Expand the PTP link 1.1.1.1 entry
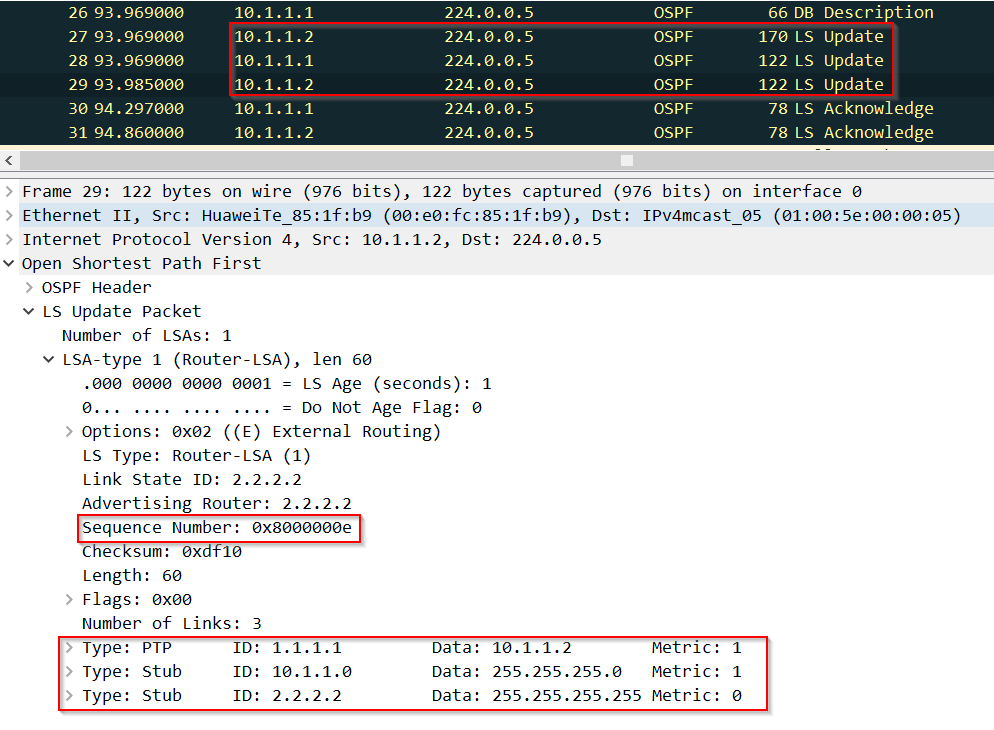The width and height of the screenshot is (994, 730). tap(68, 648)
